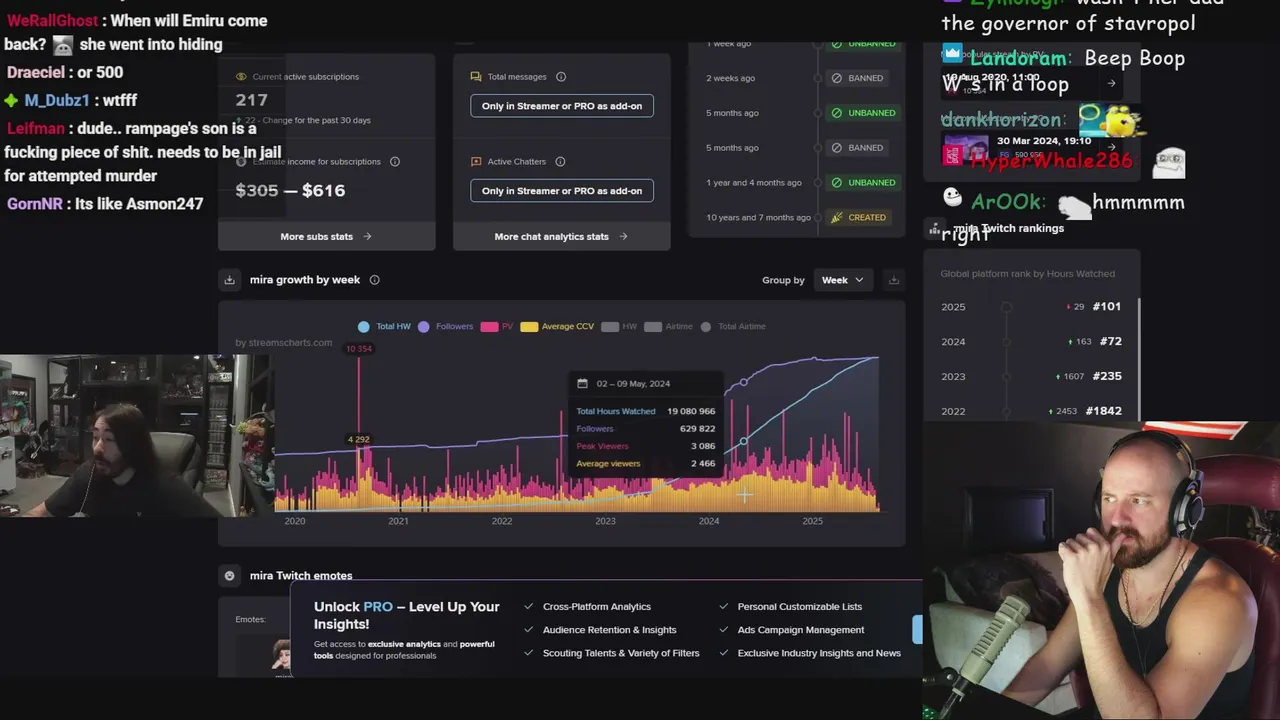The height and width of the screenshot is (720, 1280).
Task: Click the #235 global rank value
Action: (1107, 376)
